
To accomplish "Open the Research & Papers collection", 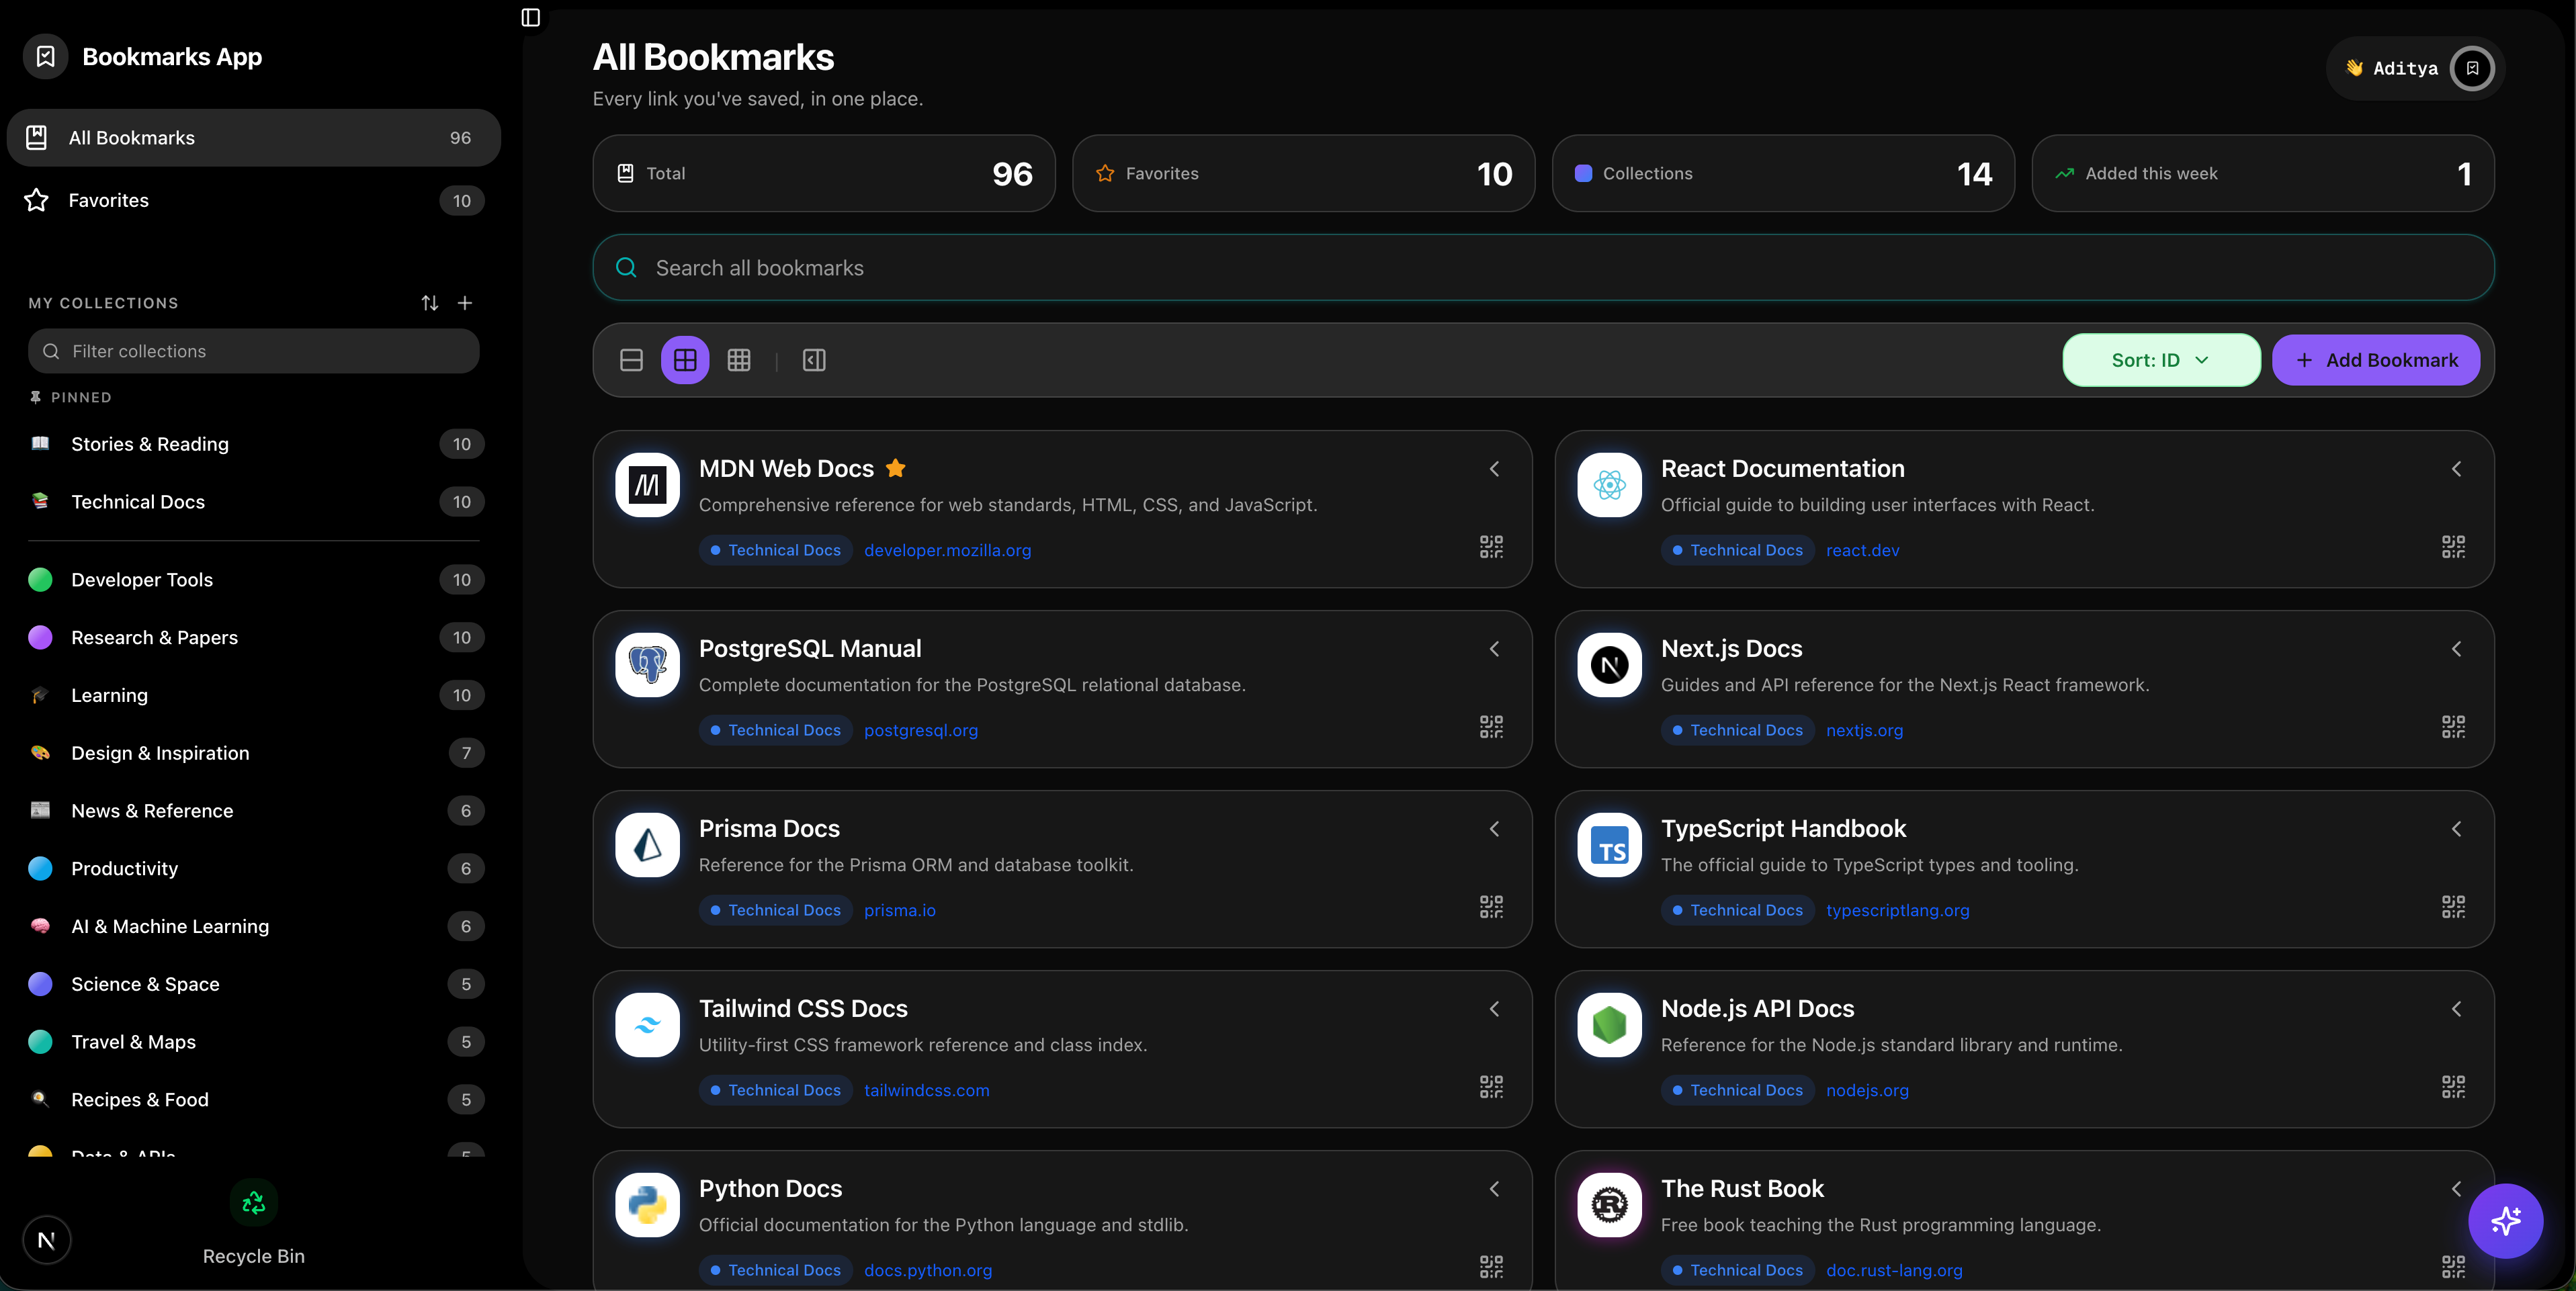I will point(253,638).
